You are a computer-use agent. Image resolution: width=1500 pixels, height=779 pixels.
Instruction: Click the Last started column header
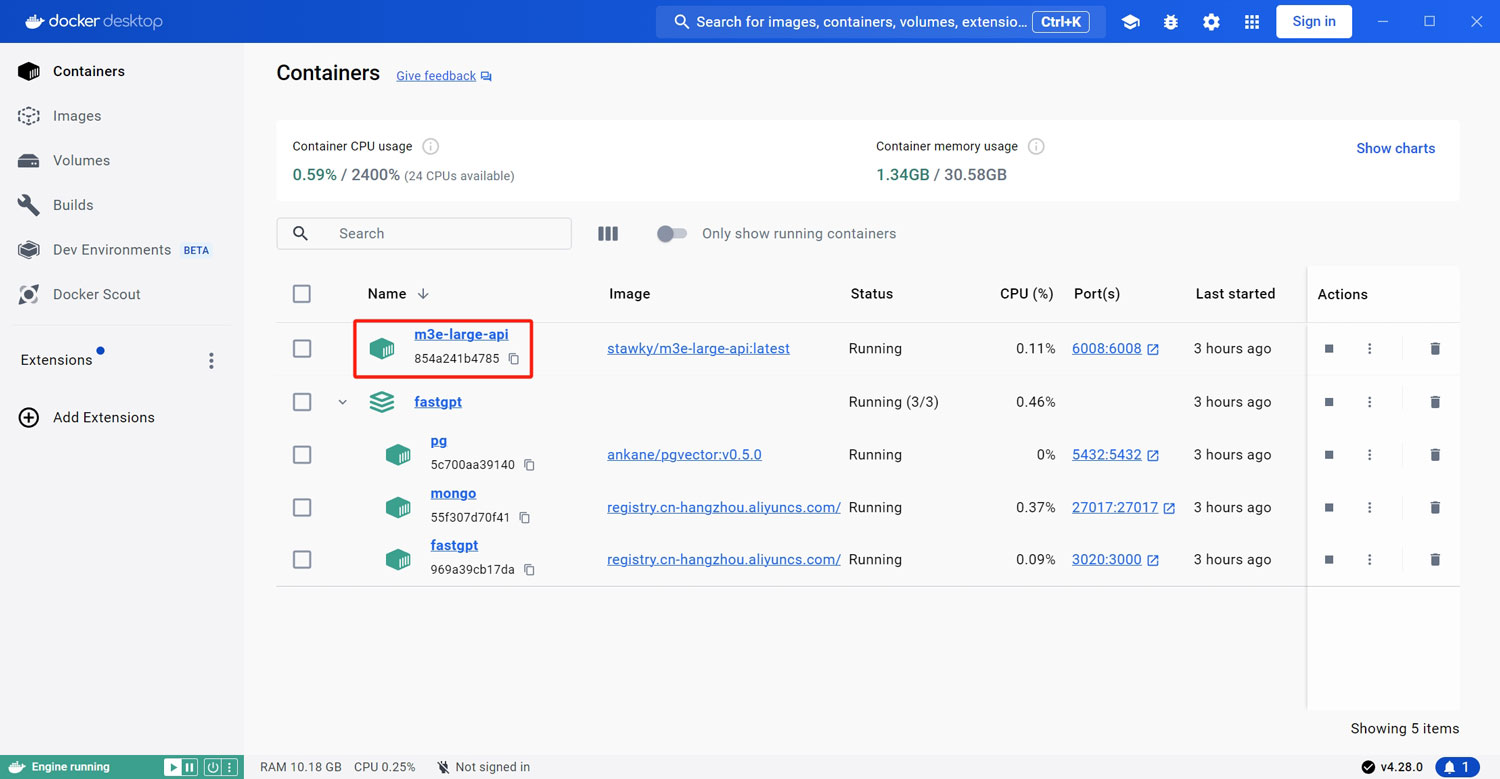click(x=1235, y=294)
